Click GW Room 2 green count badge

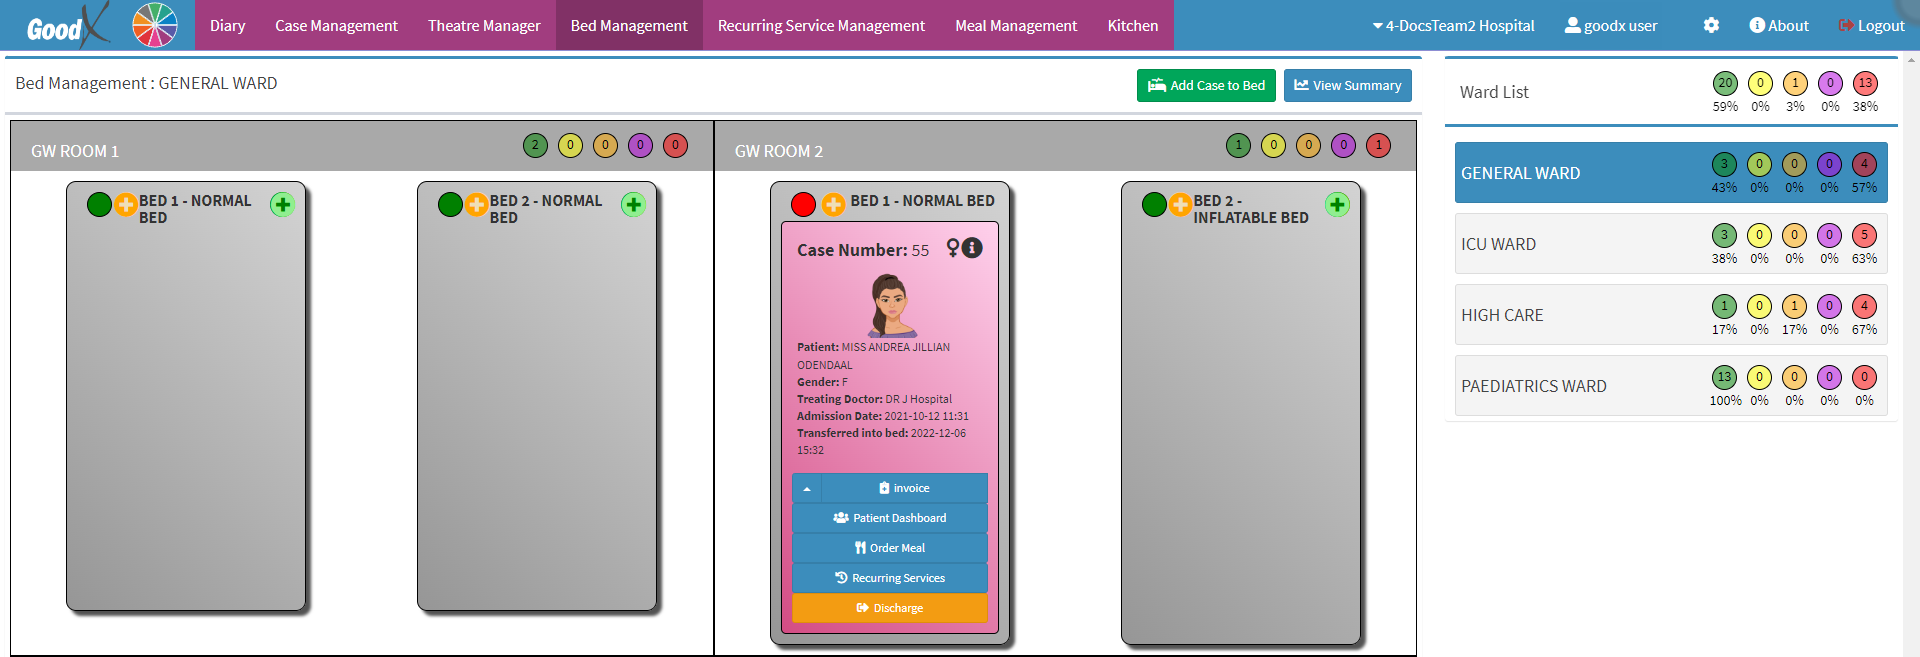pyautogui.click(x=1238, y=145)
